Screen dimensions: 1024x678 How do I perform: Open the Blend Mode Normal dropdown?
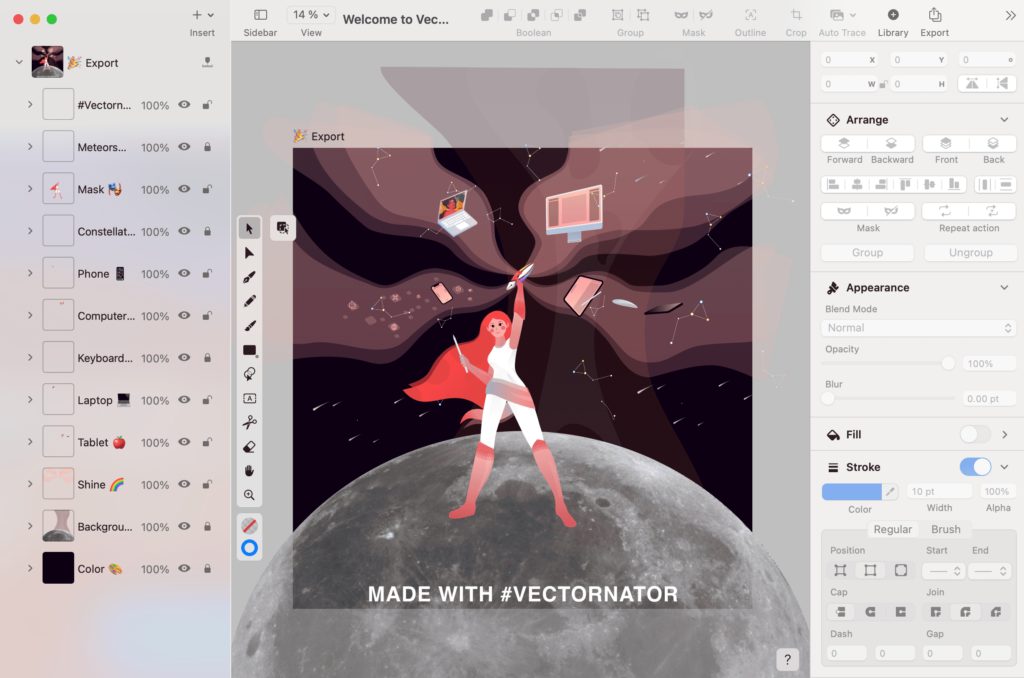pyautogui.click(x=918, y=328)
